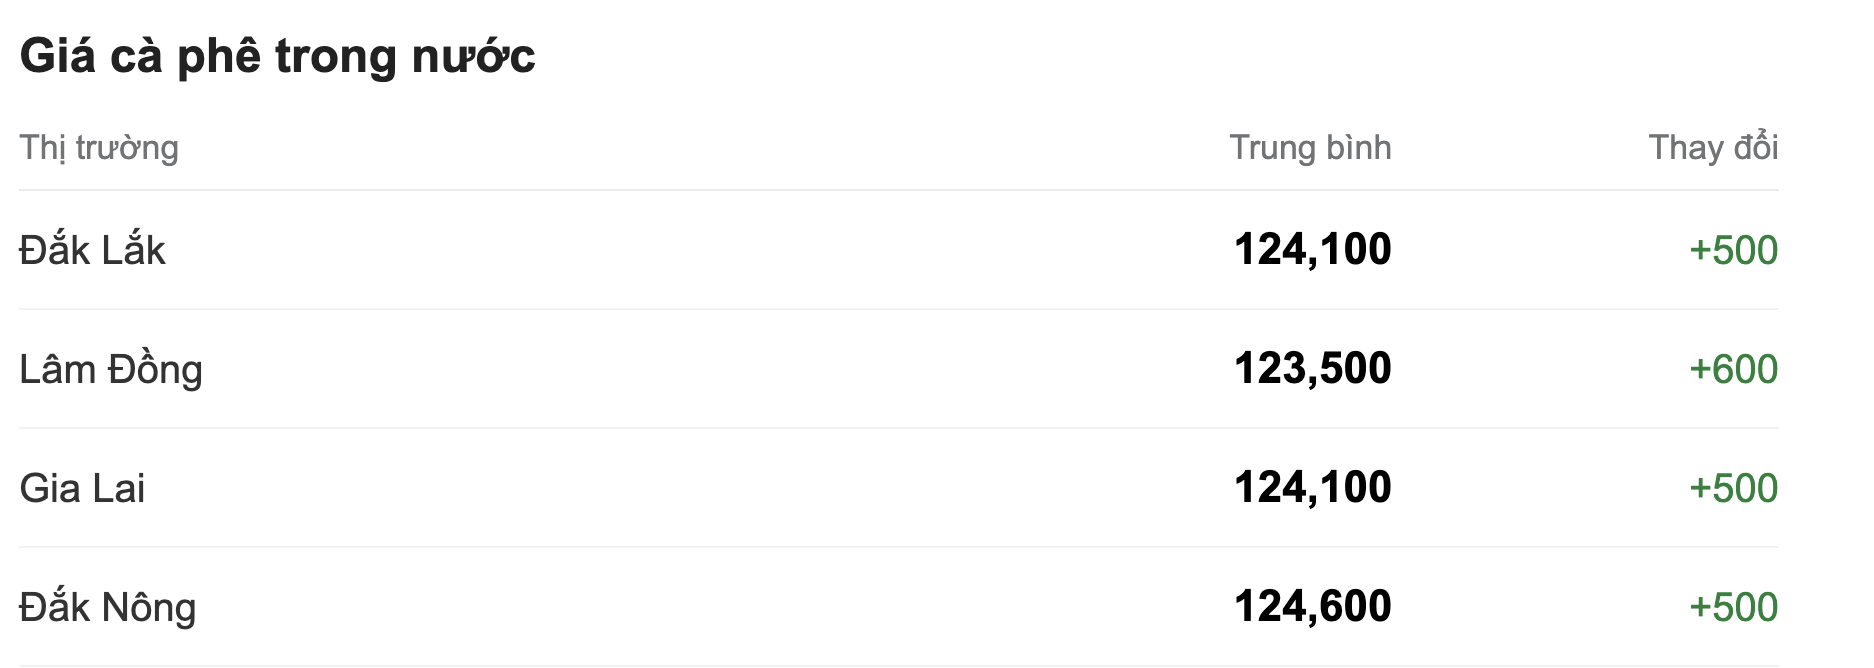The image size is (1874, 668).
Task: Select the Đắk Lắk market name
Action: [92, 250]
